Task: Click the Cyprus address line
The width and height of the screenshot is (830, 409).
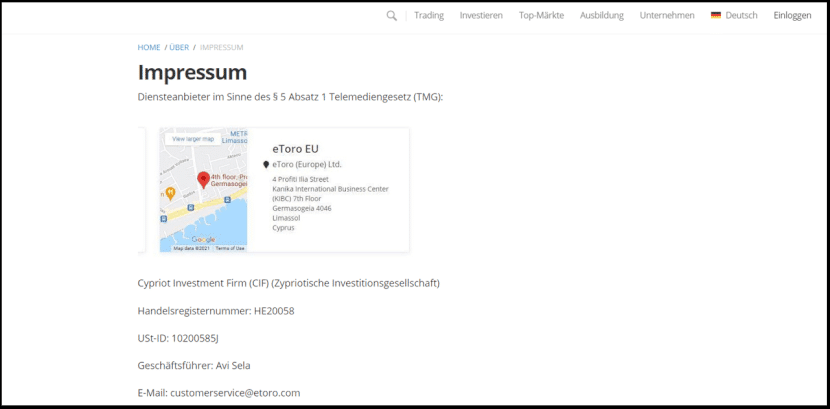Action: click(x=283, y=228)
